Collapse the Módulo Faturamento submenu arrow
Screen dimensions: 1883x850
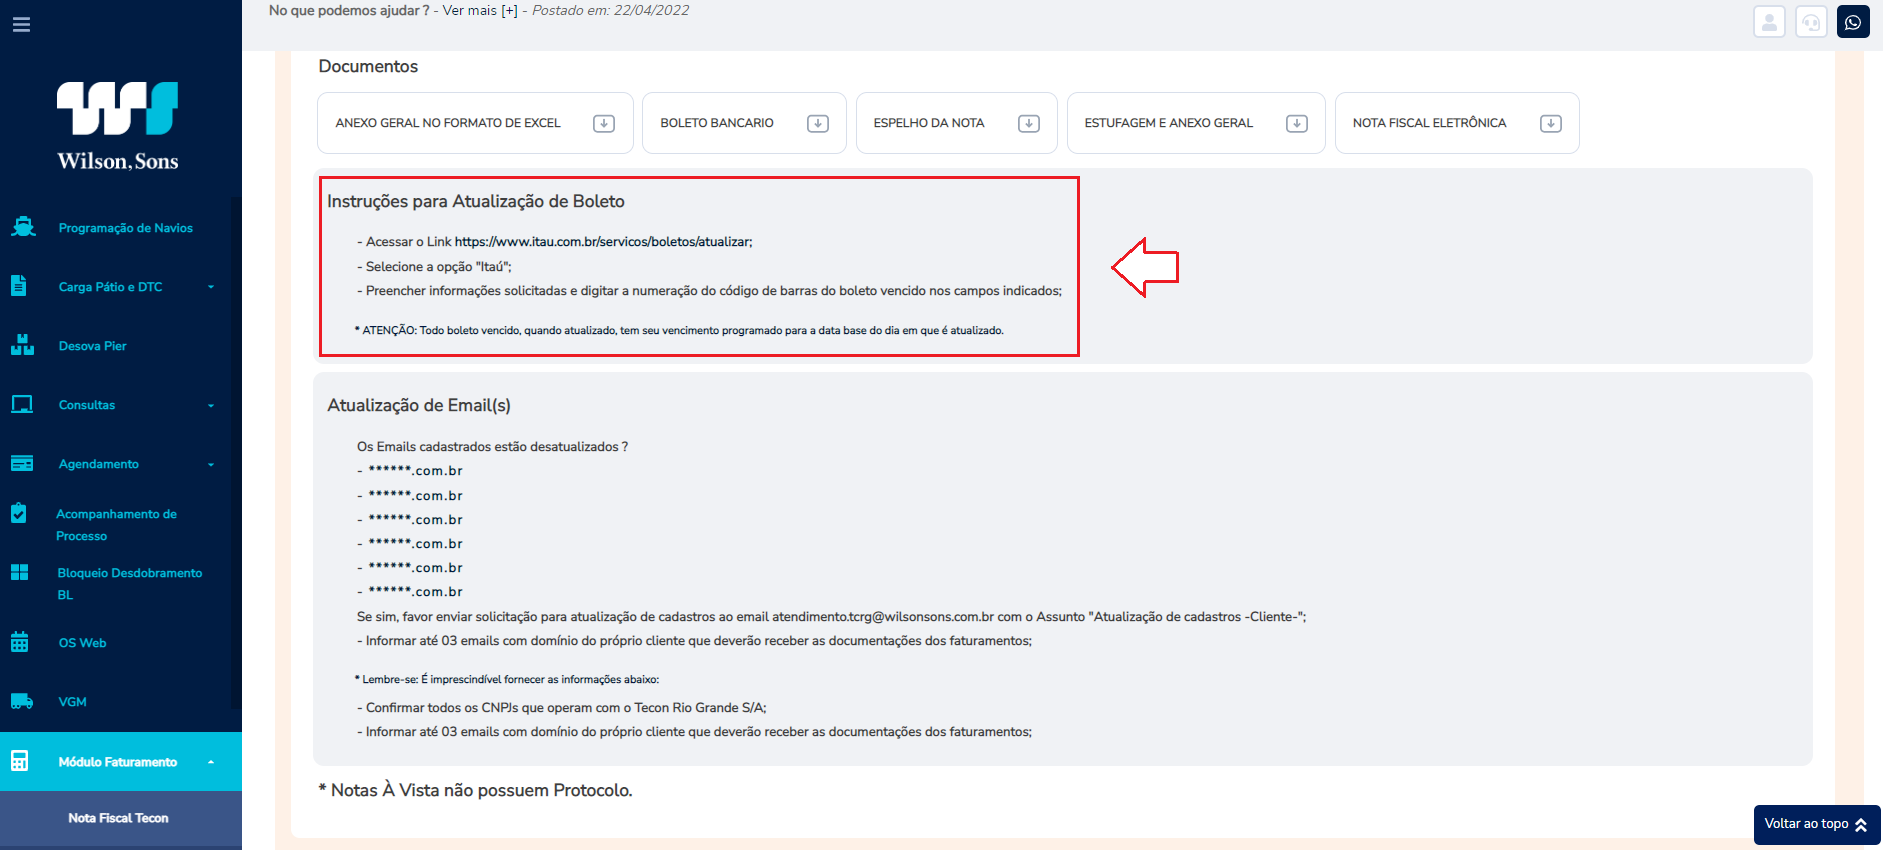(211, 762)
